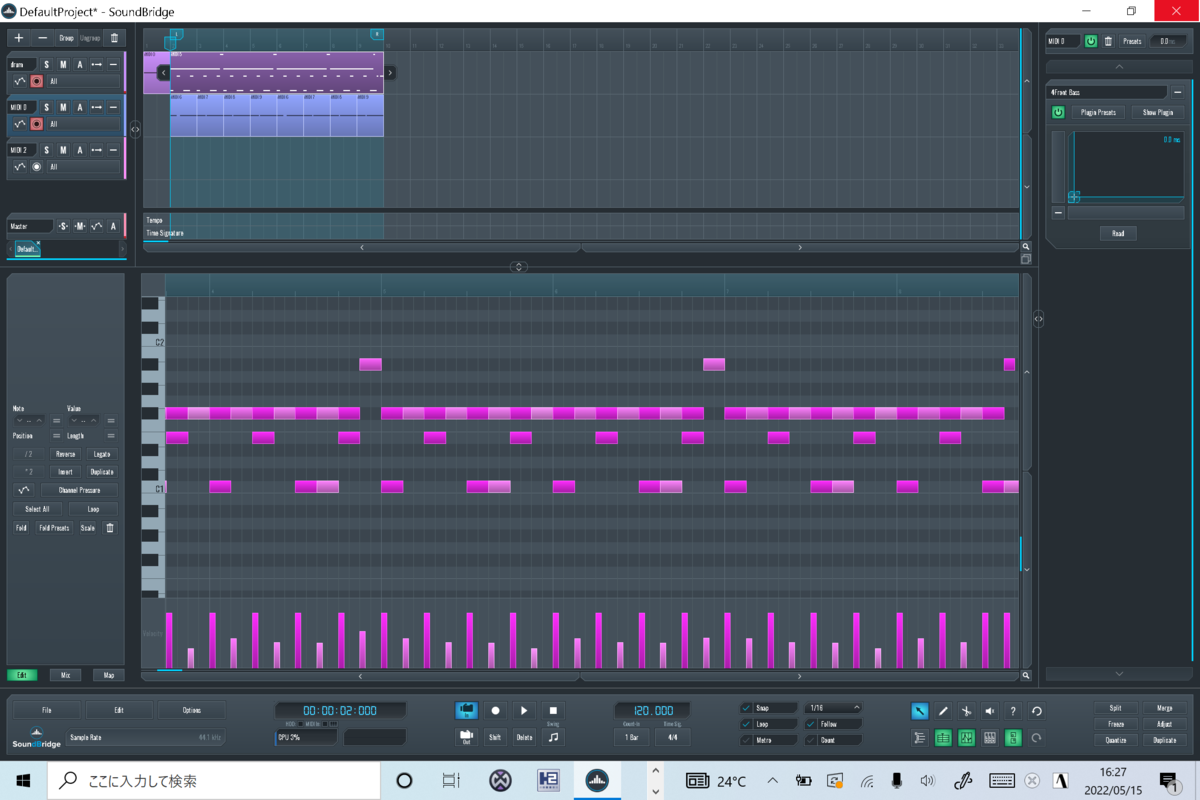Click the punch In icon in transport
This screenshot has width=1200, height=800.
click(466, 710)
